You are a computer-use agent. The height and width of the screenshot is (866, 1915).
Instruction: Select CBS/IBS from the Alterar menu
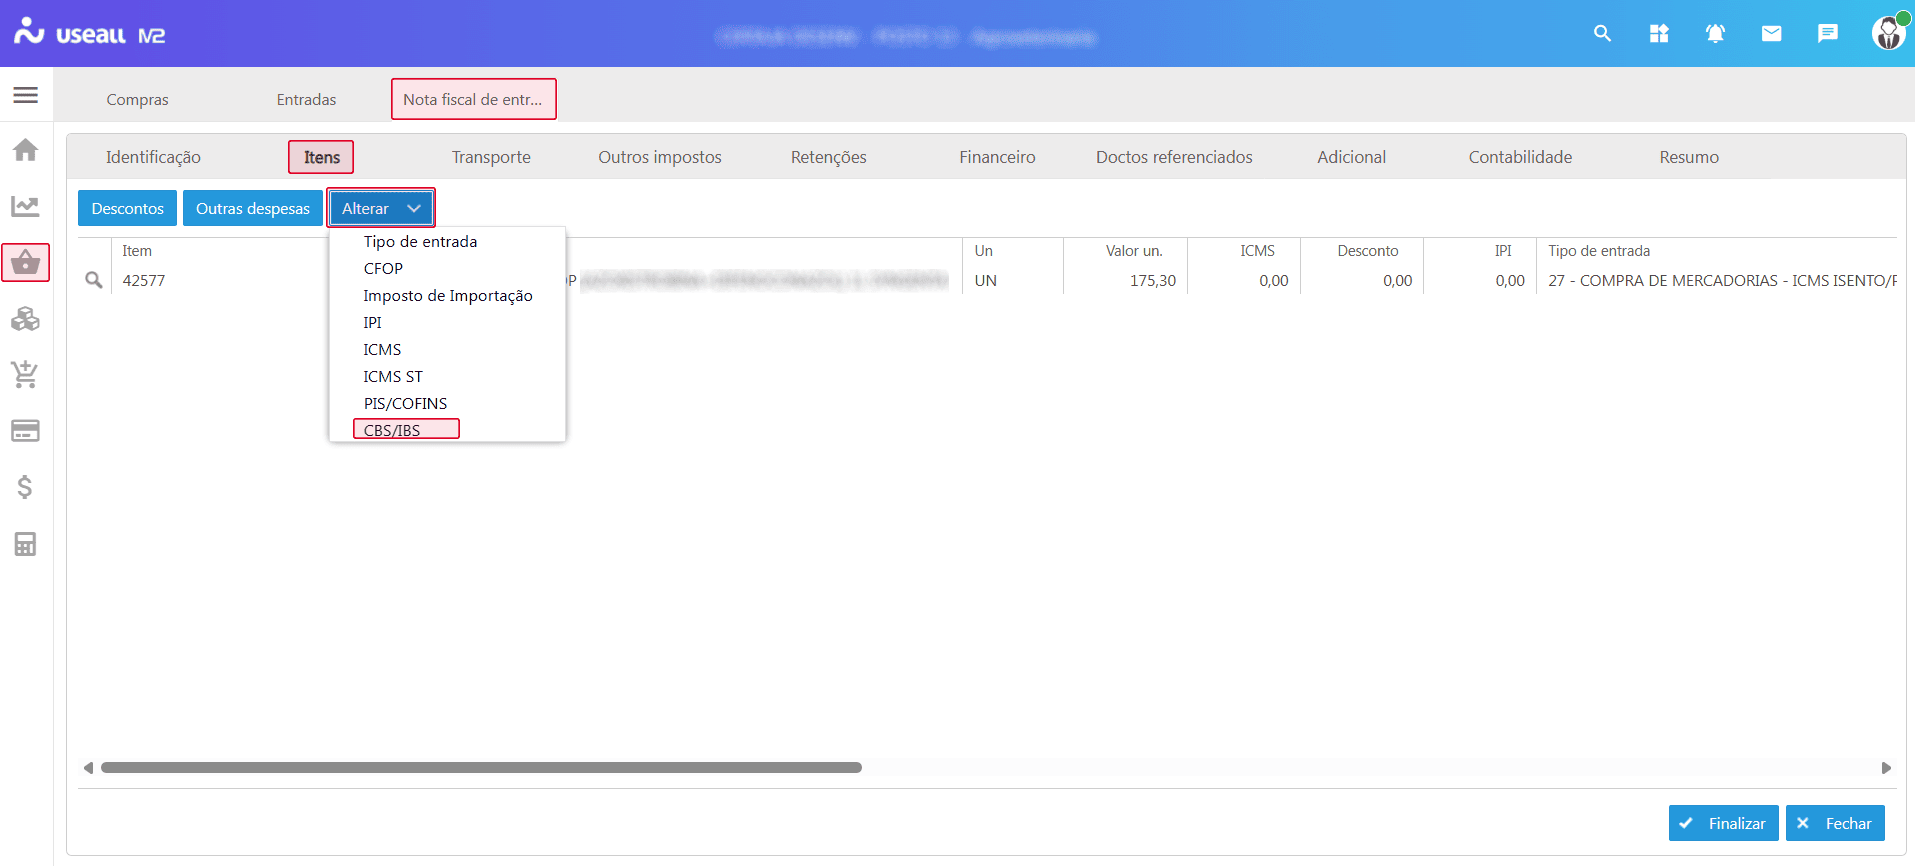[x=392, y=430]
